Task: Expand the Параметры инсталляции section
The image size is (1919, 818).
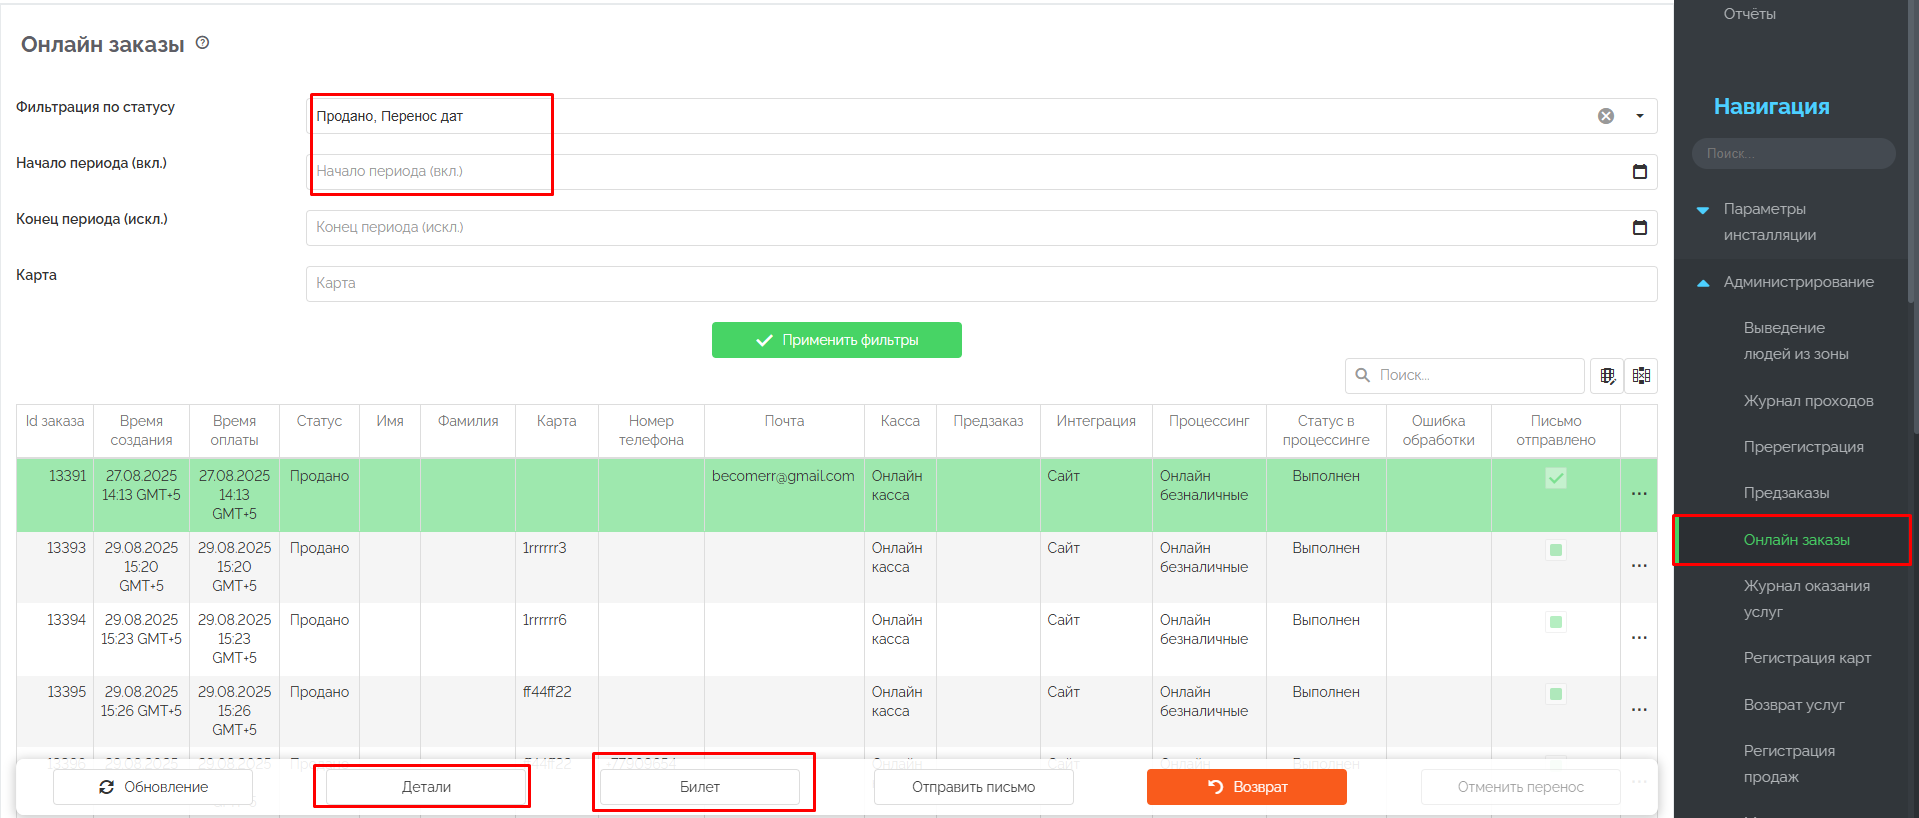Action: 1703,210
